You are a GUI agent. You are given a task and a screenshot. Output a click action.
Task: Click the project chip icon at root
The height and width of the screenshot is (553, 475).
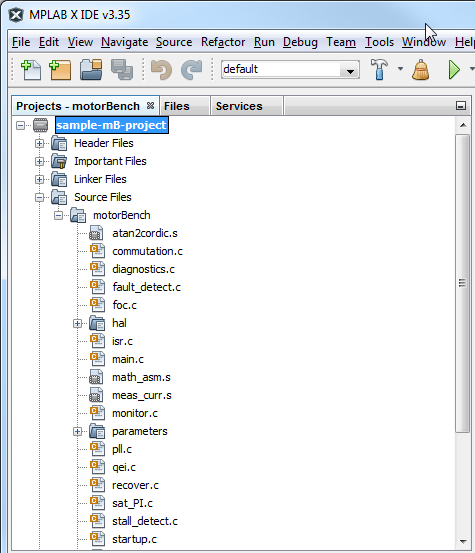[x=40, y=125]
